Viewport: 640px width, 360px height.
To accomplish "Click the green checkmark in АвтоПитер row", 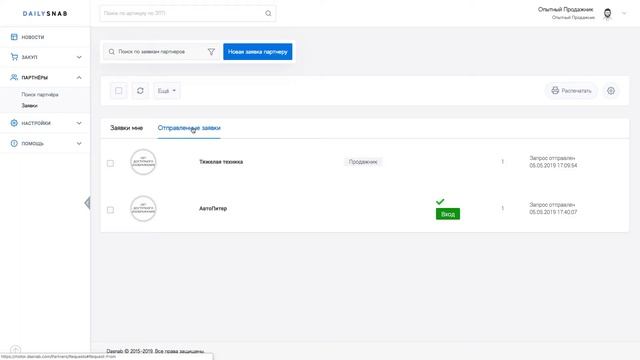I will (440, 201).
